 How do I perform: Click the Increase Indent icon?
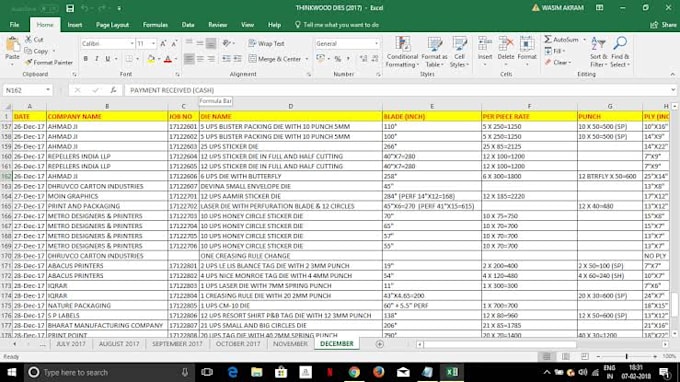click(x=237, y=59)
